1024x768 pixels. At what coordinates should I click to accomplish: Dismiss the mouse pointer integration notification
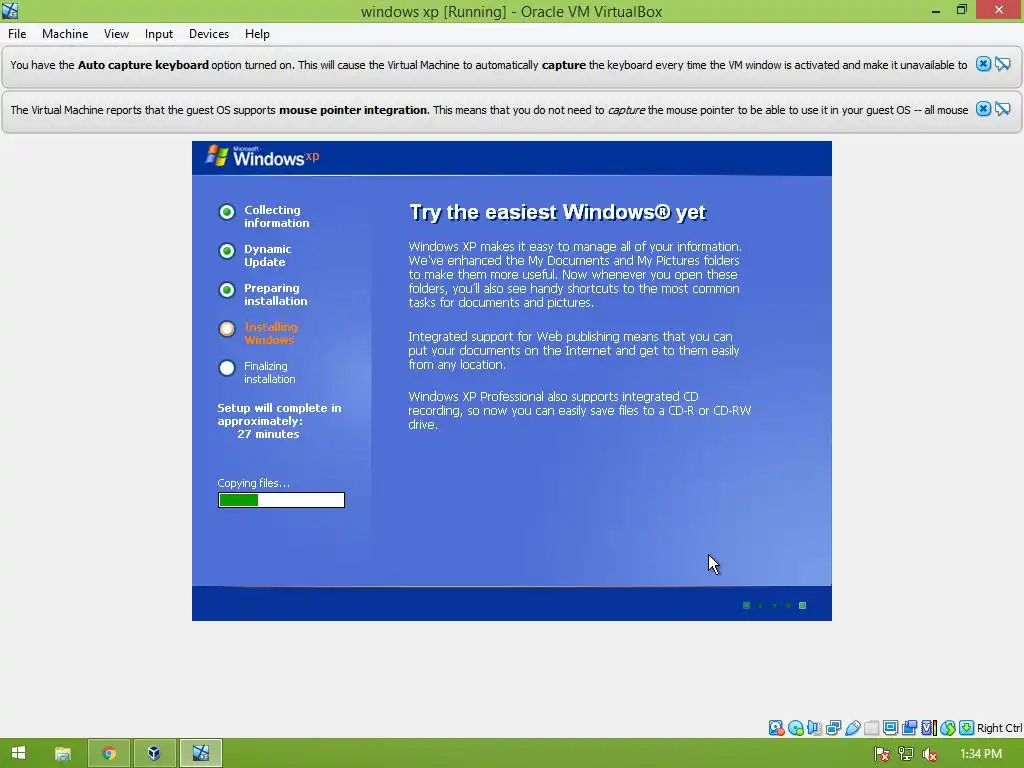(983, 109)
